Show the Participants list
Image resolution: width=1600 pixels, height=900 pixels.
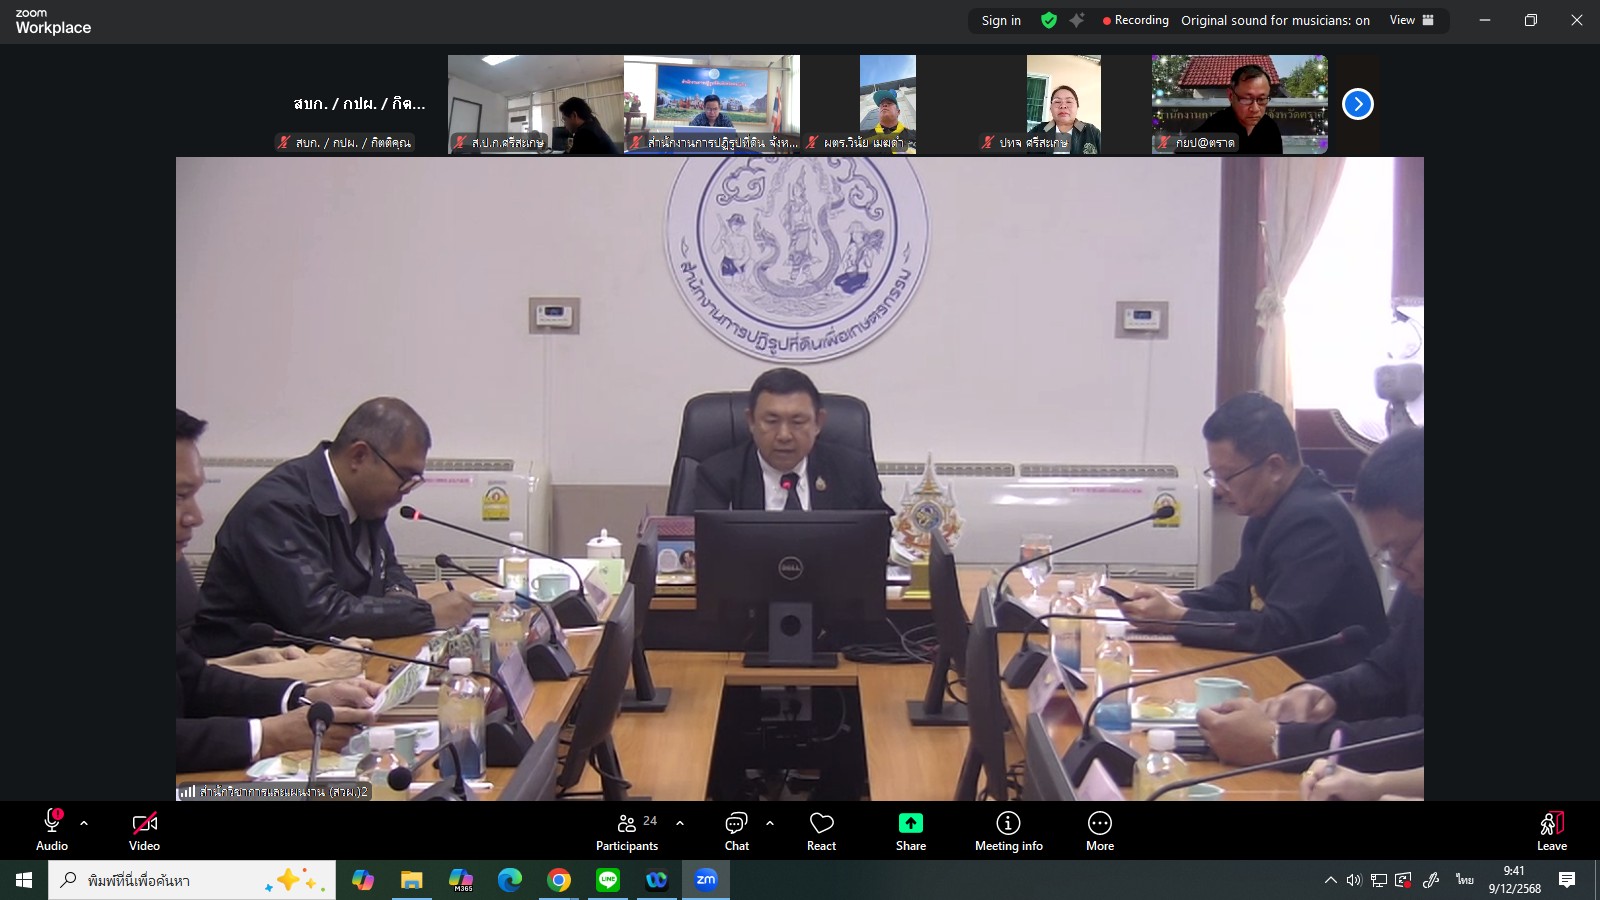627,831
